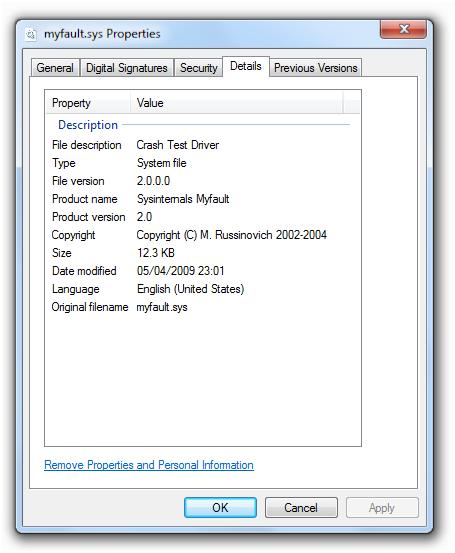The height and width of the screenshot is (553, 455).
Task: Select the Size property label
Action: click(x=62, y=253)
